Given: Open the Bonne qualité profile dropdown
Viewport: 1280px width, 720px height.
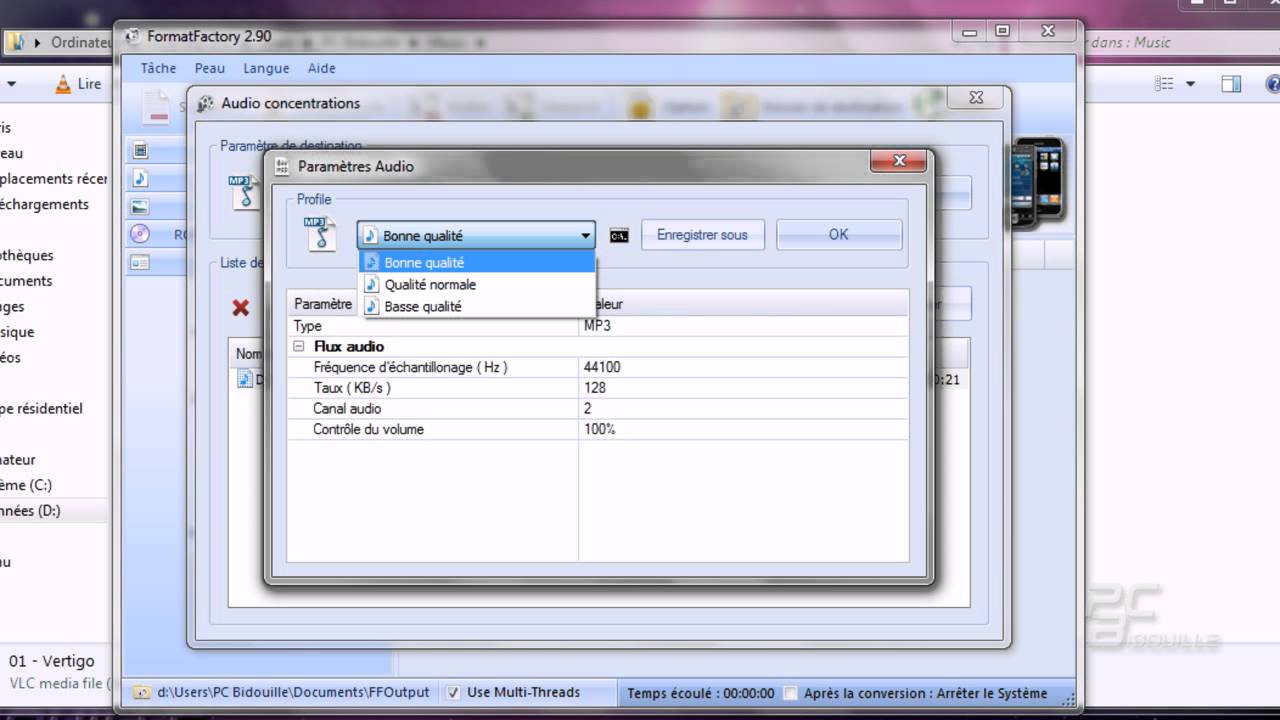Looking at the screenshot, I should [x=476, y=235].
